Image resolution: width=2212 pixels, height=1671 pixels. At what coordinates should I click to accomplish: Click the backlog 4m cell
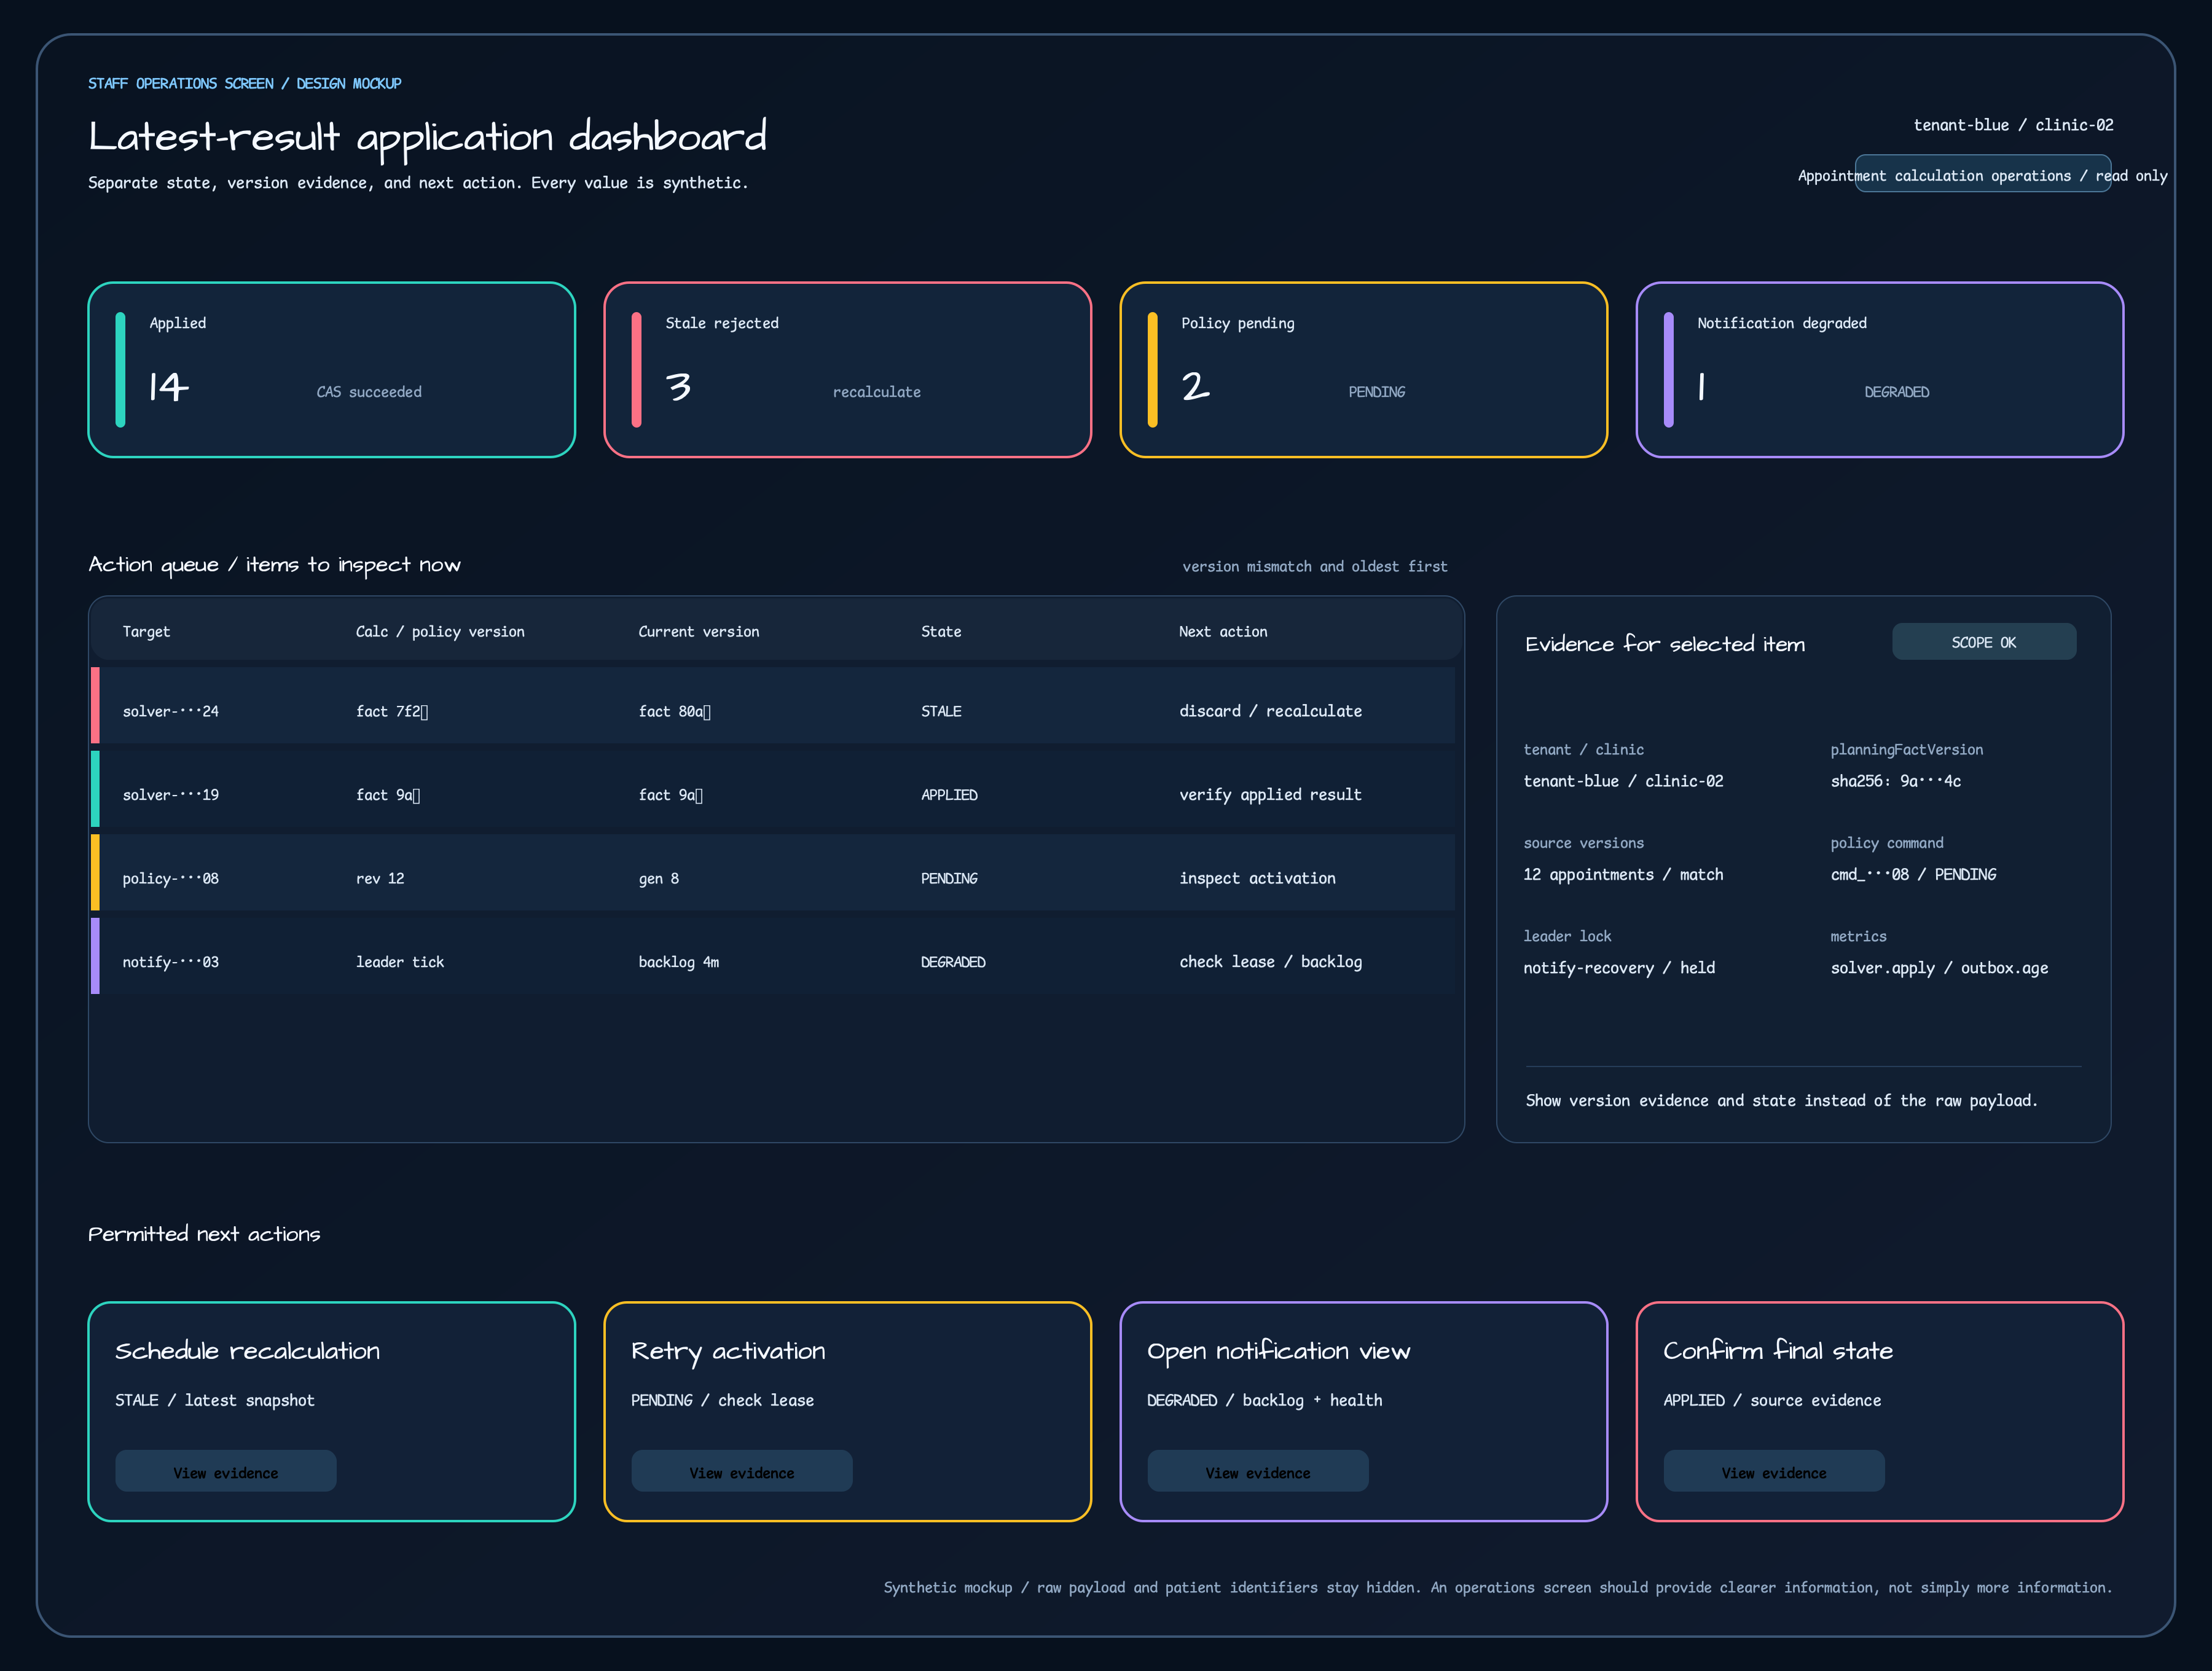679,962
